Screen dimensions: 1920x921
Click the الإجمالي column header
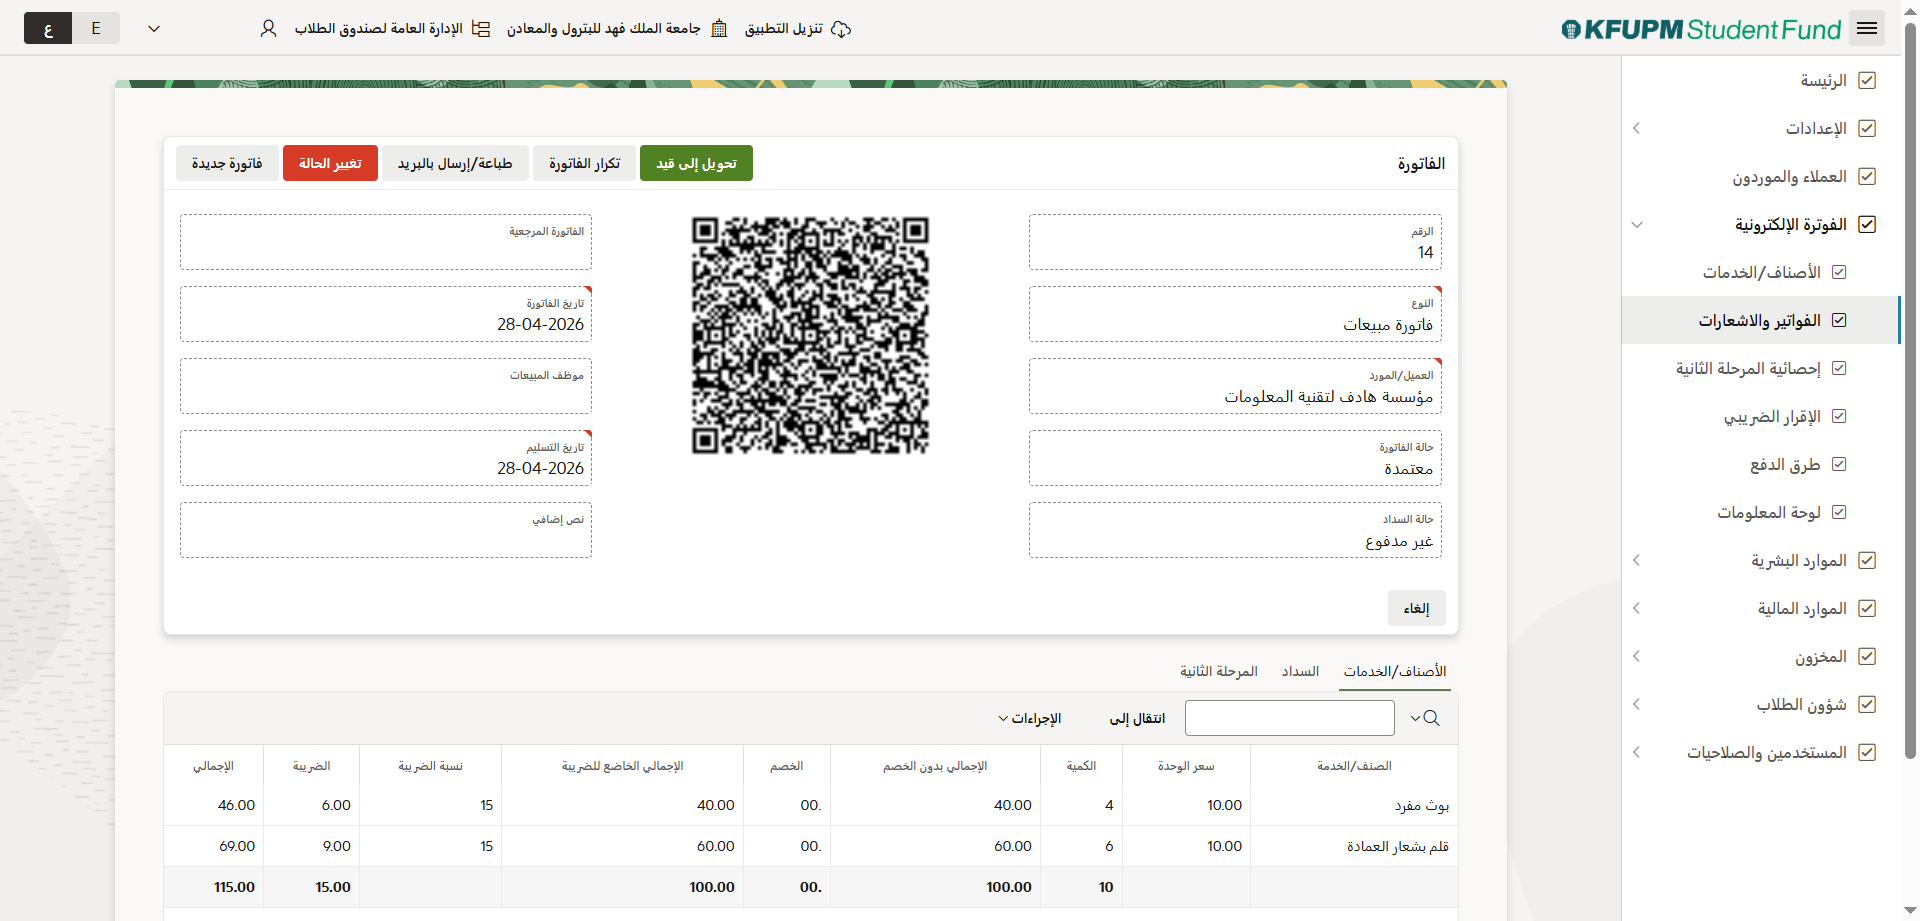[213, 766]
